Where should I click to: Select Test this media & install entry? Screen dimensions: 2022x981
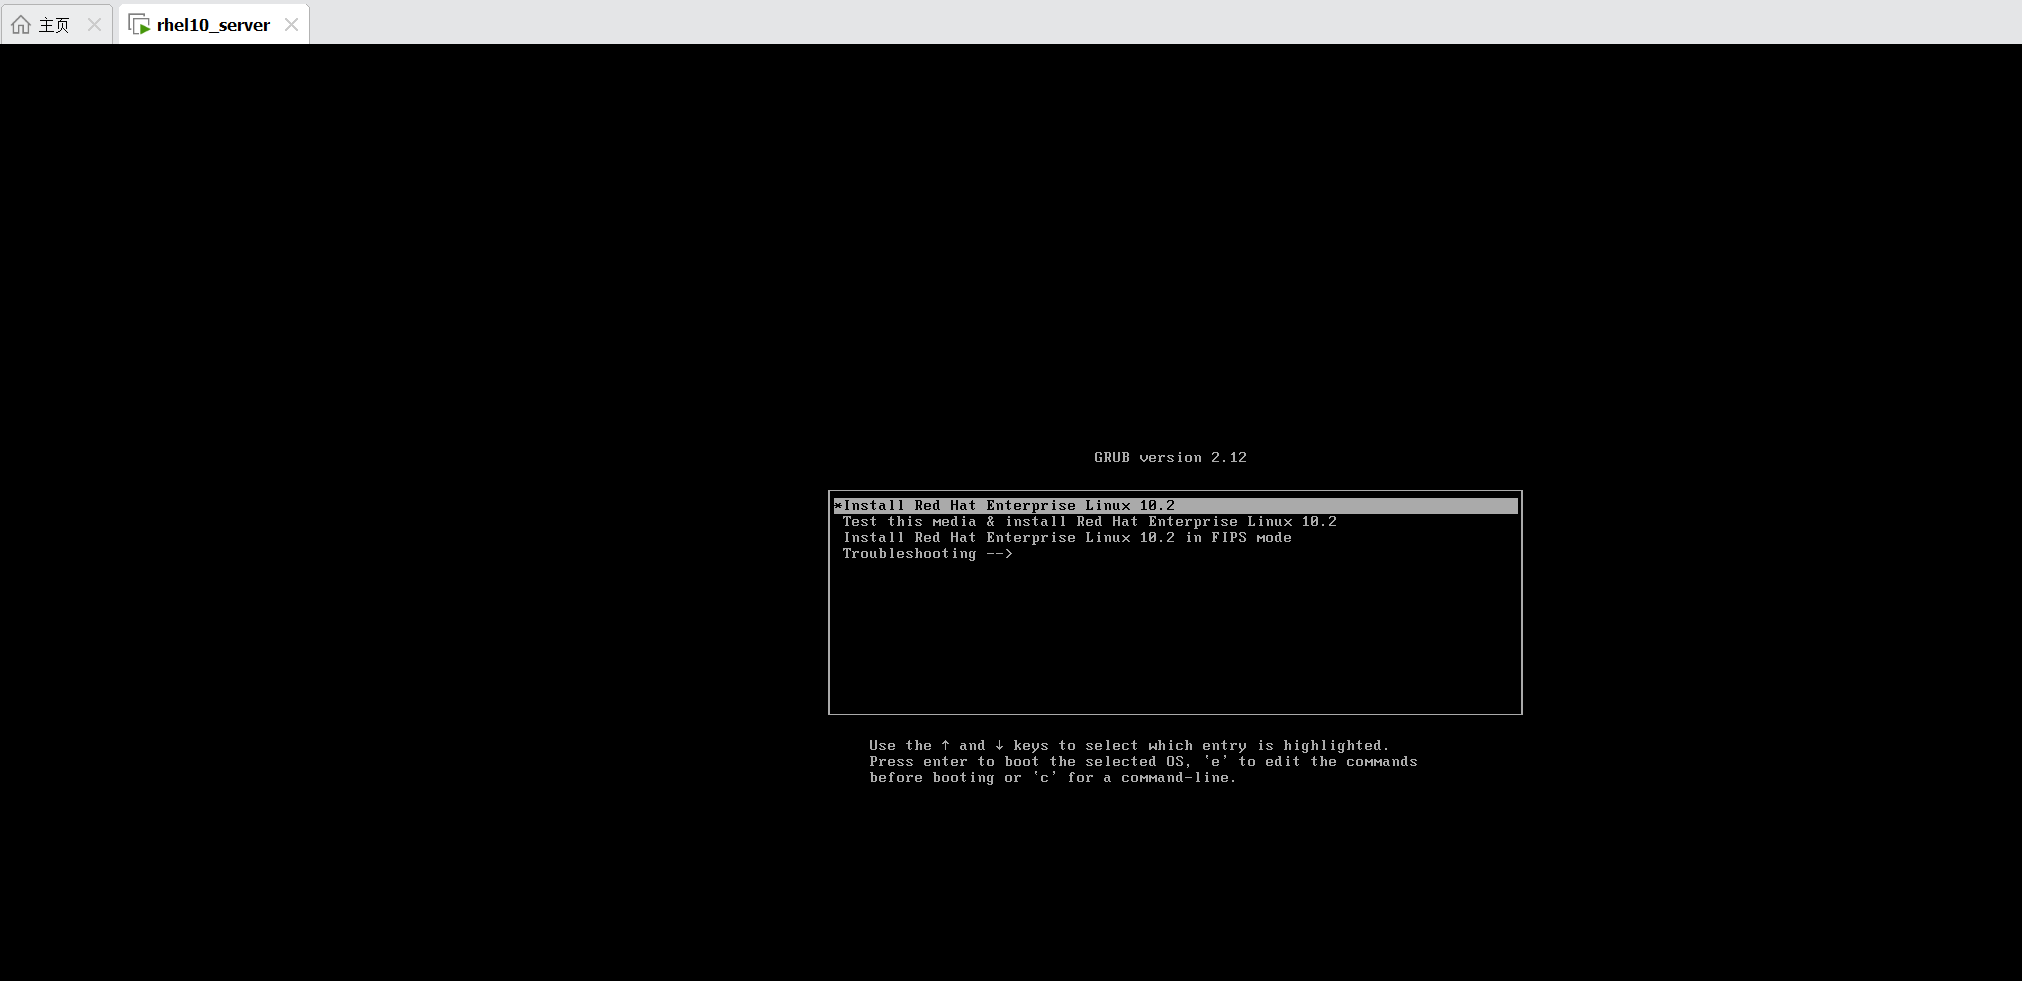(1175, 522)
